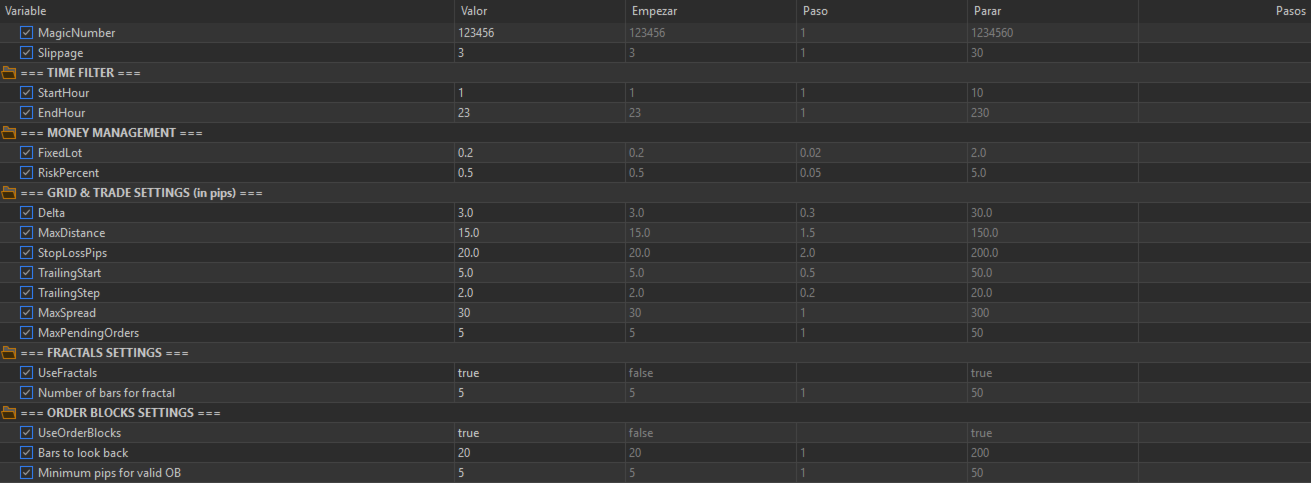Uncheck the MagicNumber checkbox

coord(27,33)
